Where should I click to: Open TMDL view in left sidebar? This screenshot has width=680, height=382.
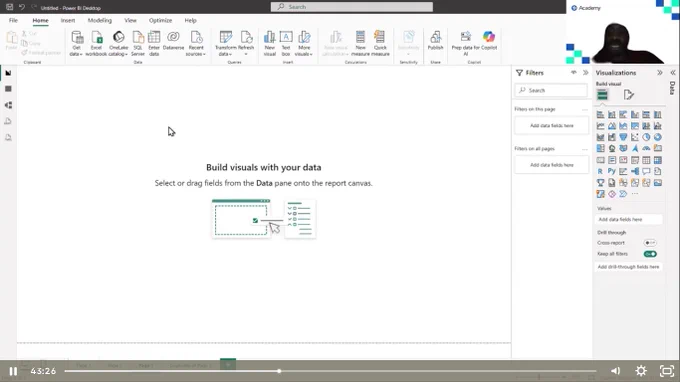tap(8, 137)
